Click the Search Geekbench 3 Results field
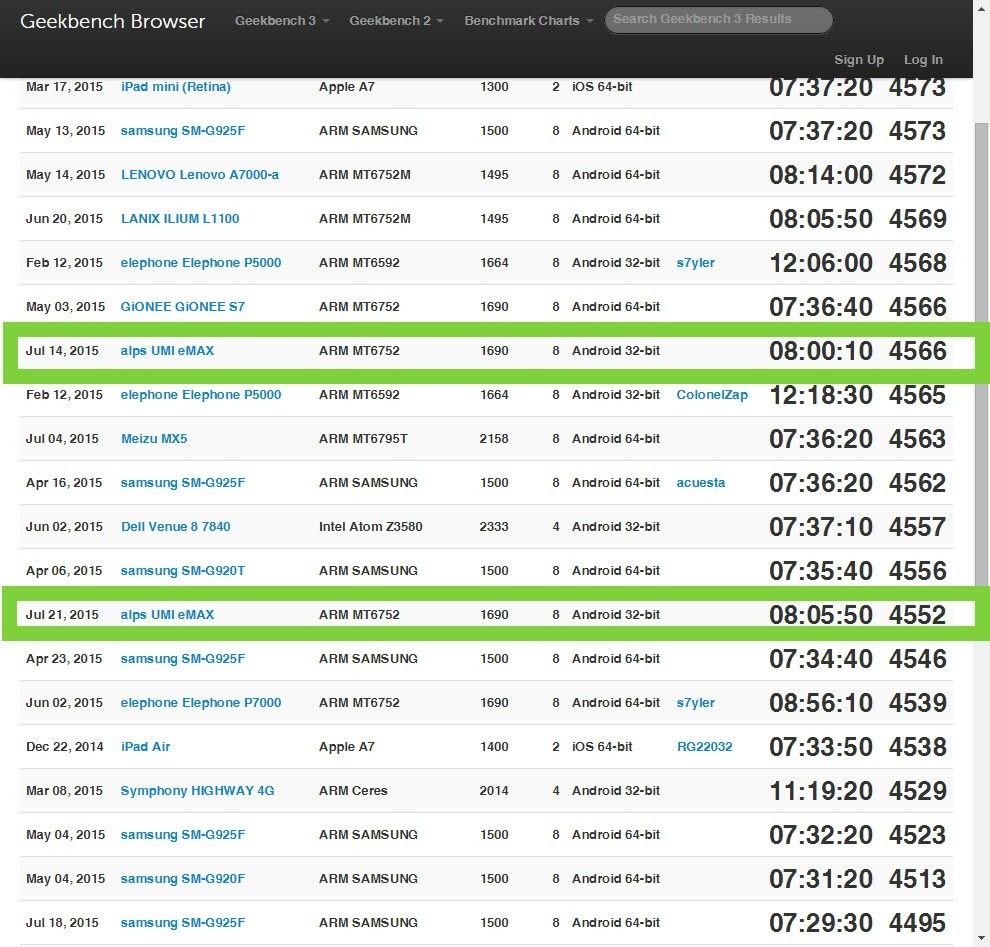Image resolution: width=990 pixels, height=947 pixels. [x=719, y=20]
